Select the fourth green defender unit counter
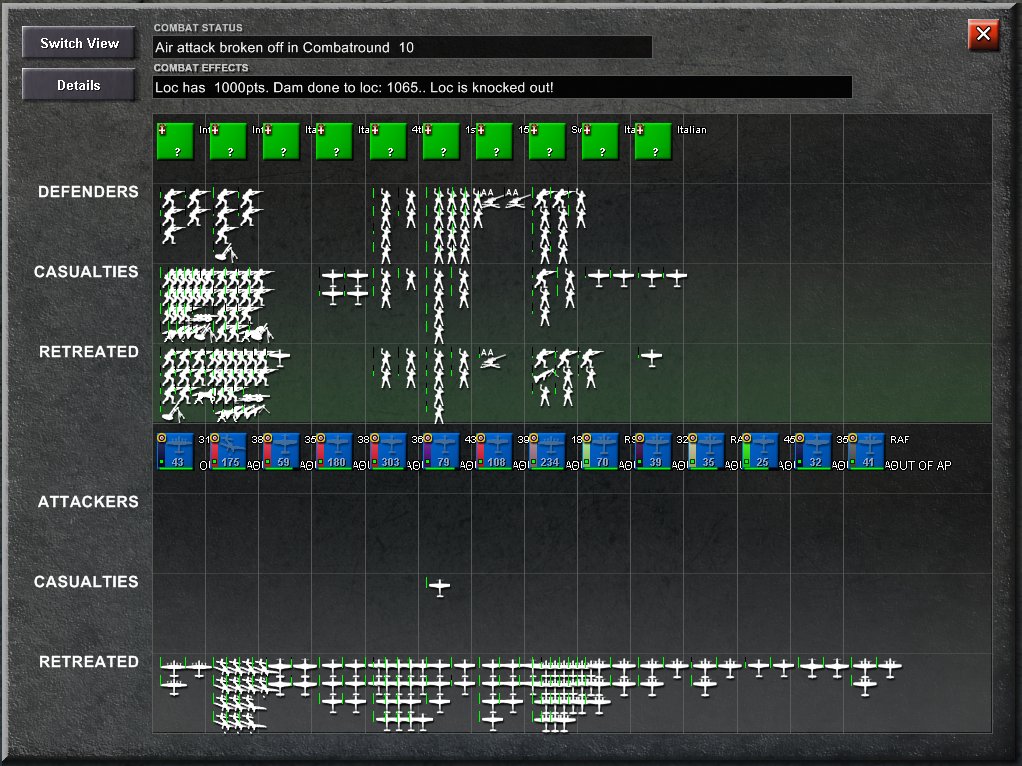1022x766 pixels. coord(335,141)
